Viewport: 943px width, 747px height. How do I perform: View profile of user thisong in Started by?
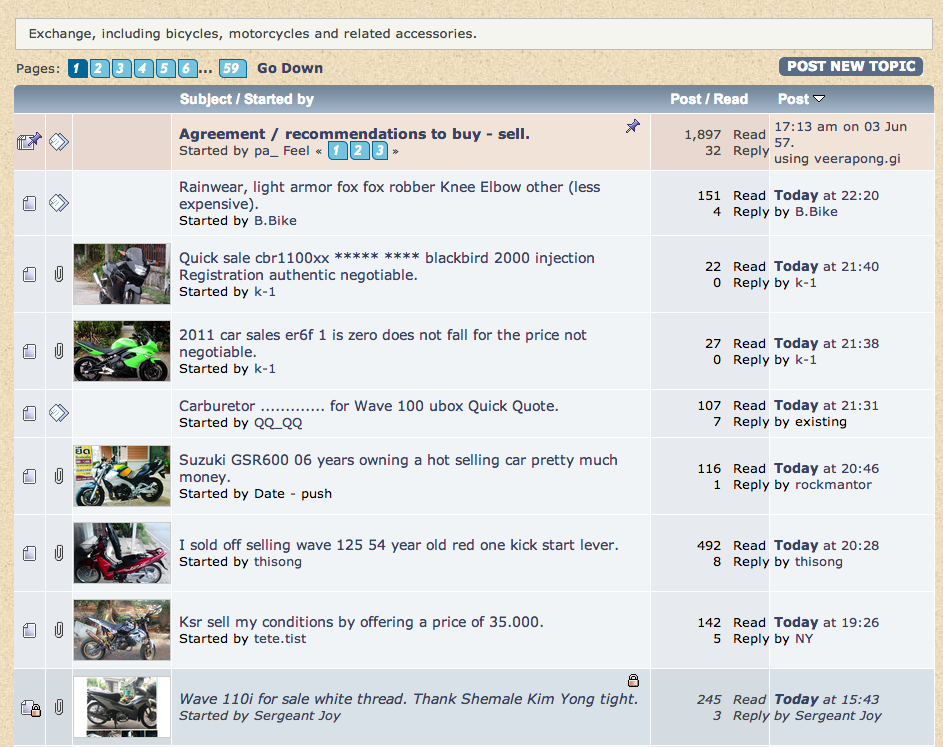tap(278, 562)
